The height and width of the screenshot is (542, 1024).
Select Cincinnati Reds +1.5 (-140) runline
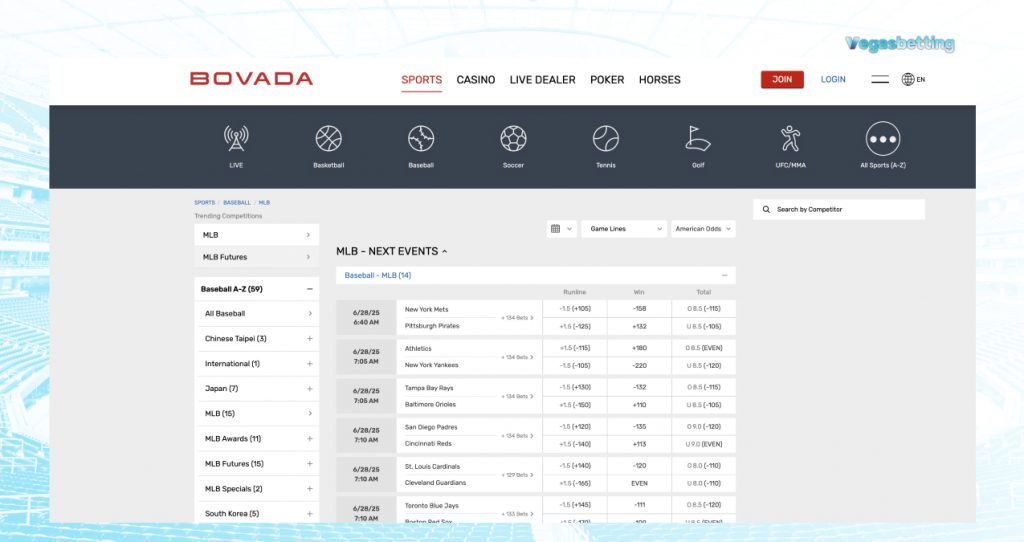(x=575, y=444)
